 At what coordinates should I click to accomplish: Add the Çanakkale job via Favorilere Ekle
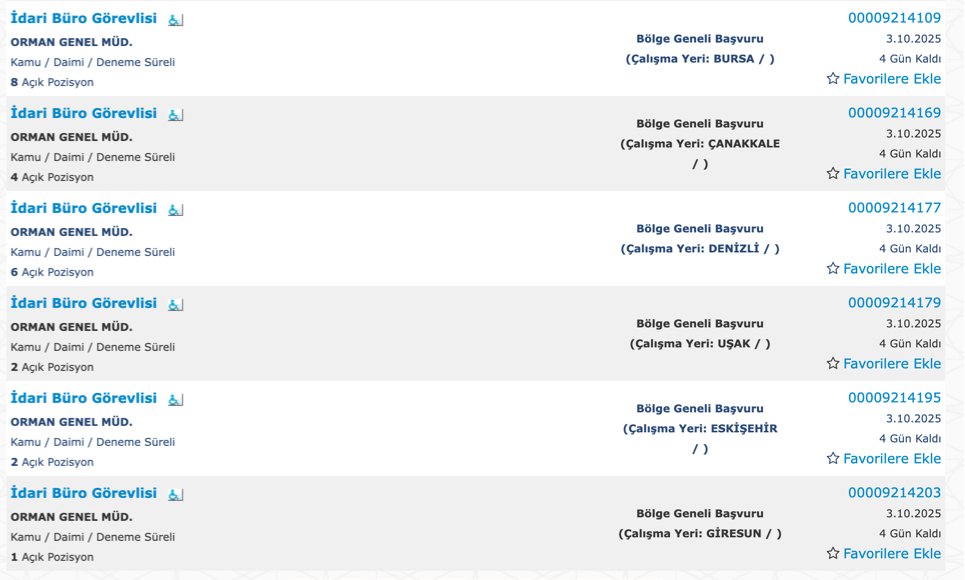[891, 174]
